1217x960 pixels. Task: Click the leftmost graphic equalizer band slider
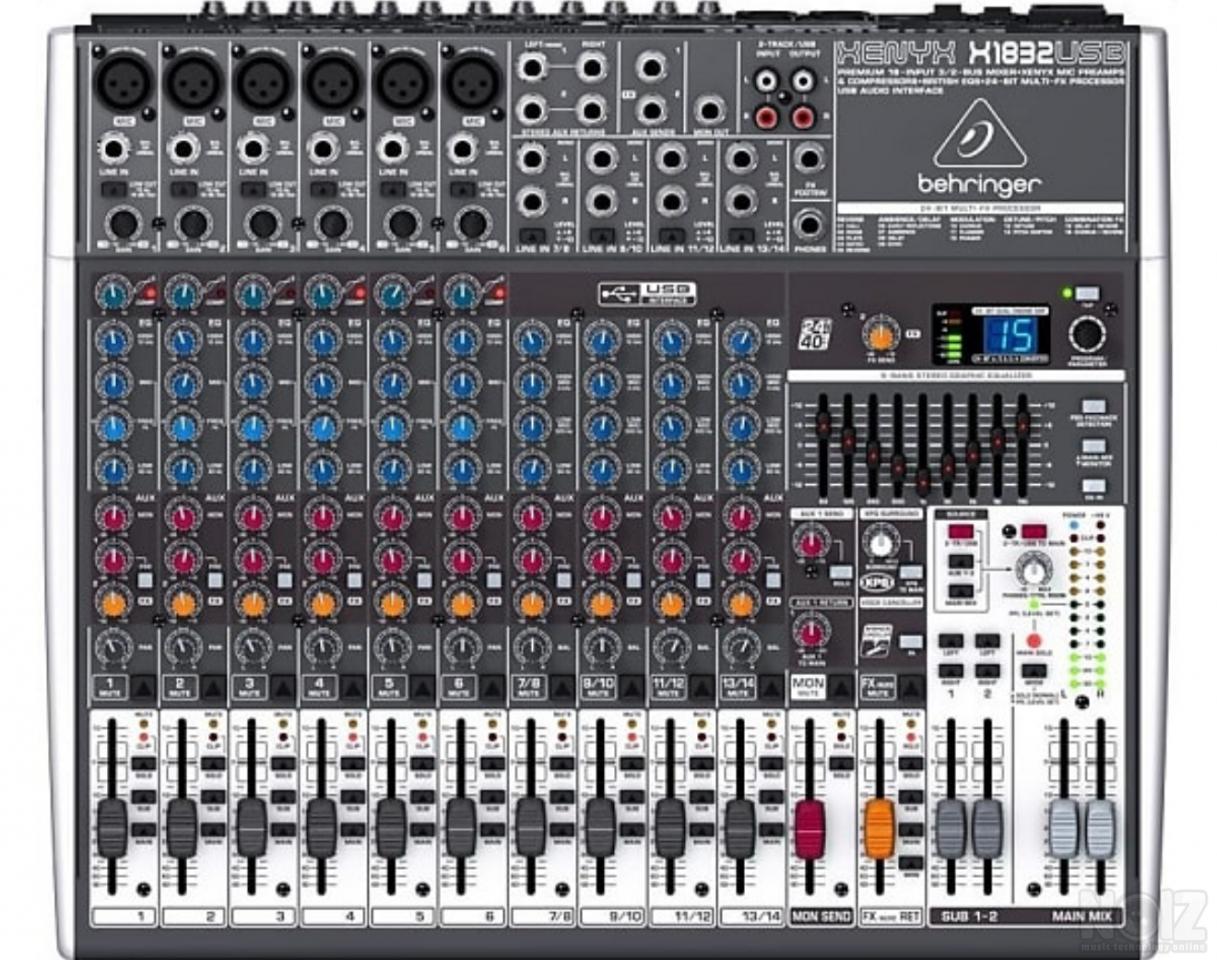[822, 422]
